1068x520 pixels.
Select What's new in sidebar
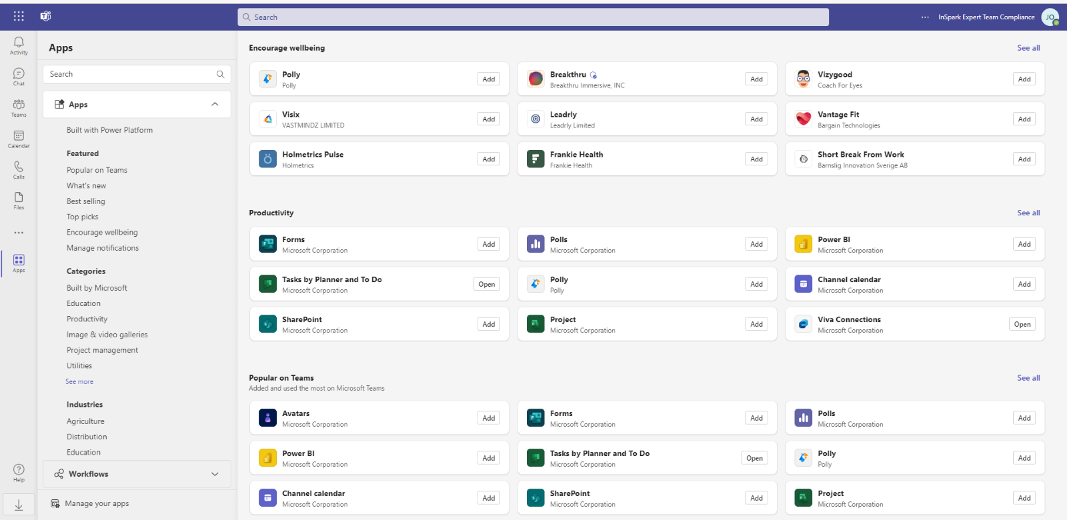(87, 185)
